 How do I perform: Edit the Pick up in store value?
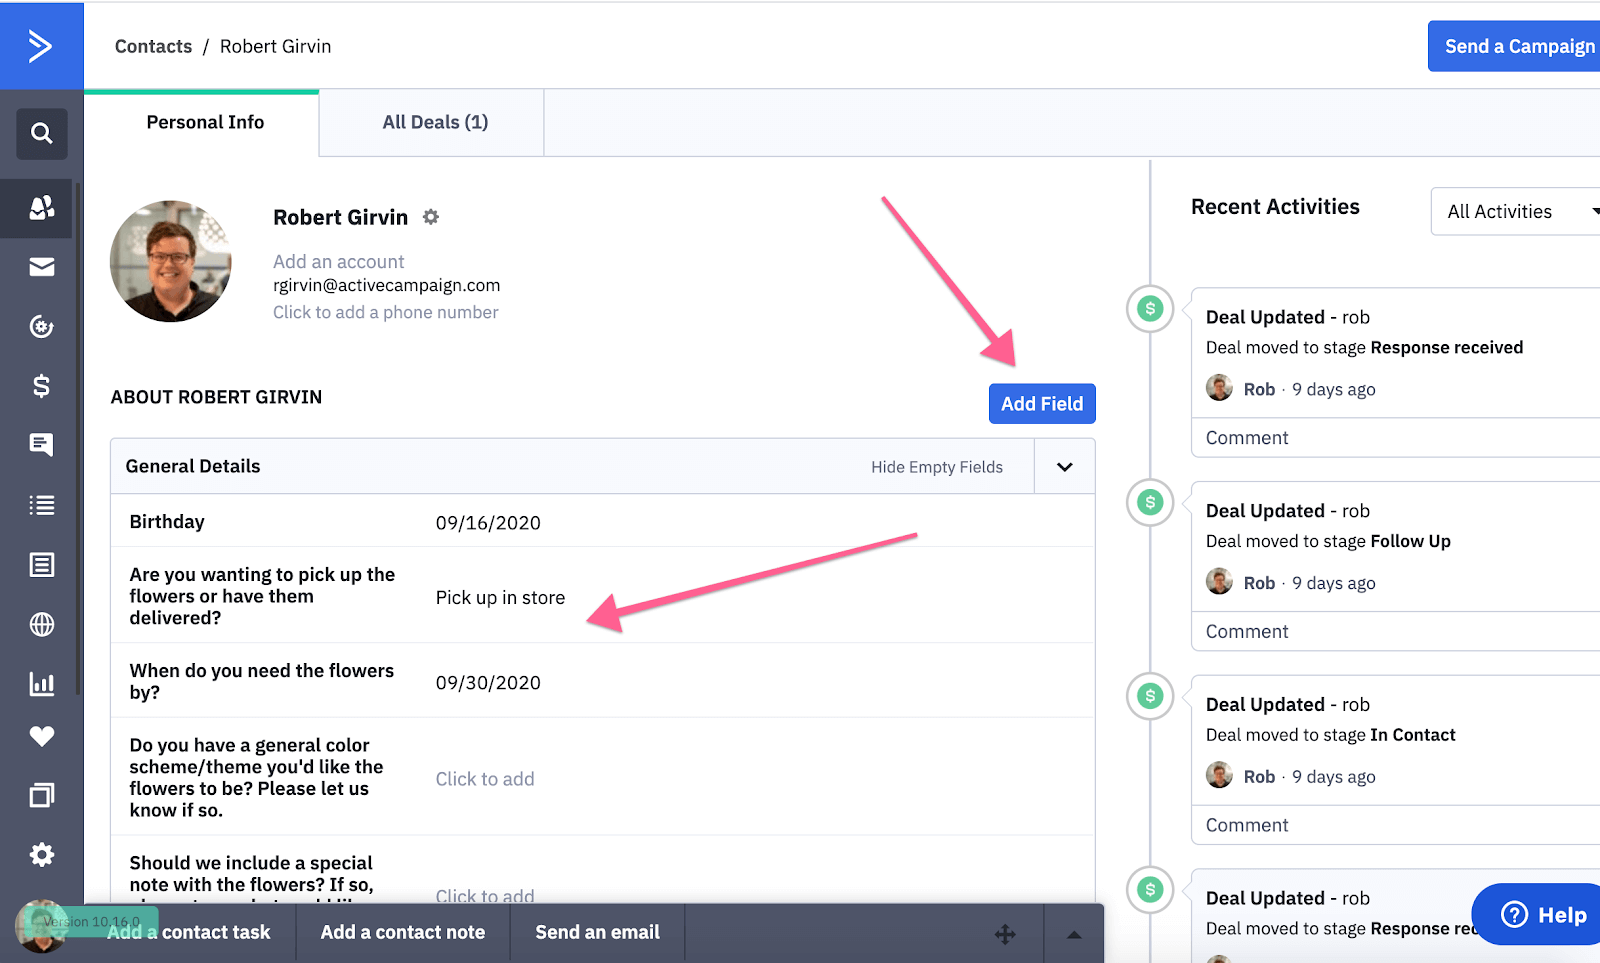tap(500, 597)
